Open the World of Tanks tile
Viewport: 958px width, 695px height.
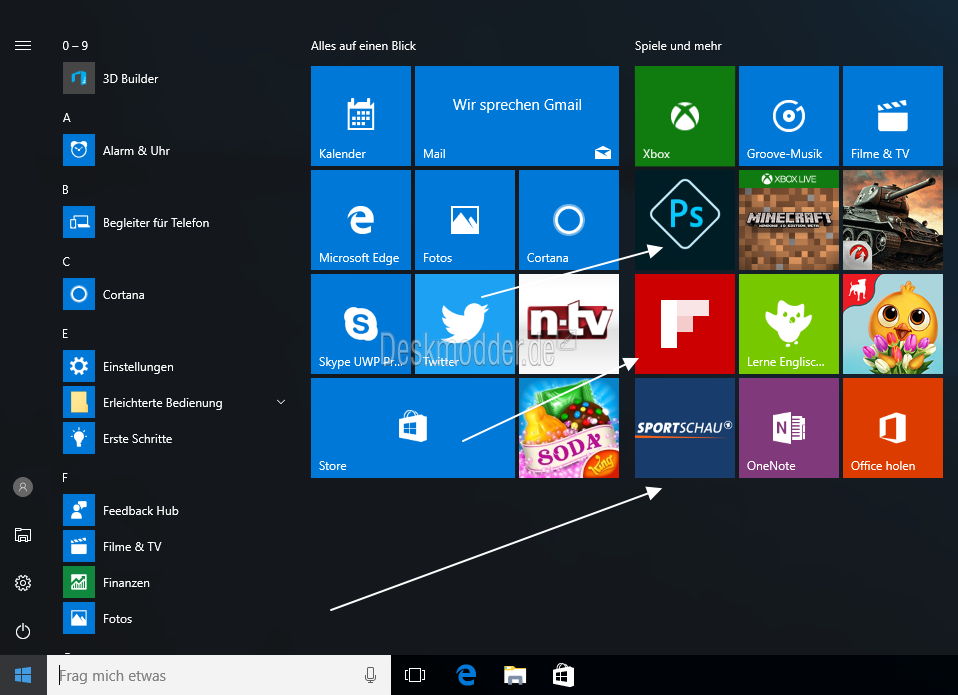(893, 220)
